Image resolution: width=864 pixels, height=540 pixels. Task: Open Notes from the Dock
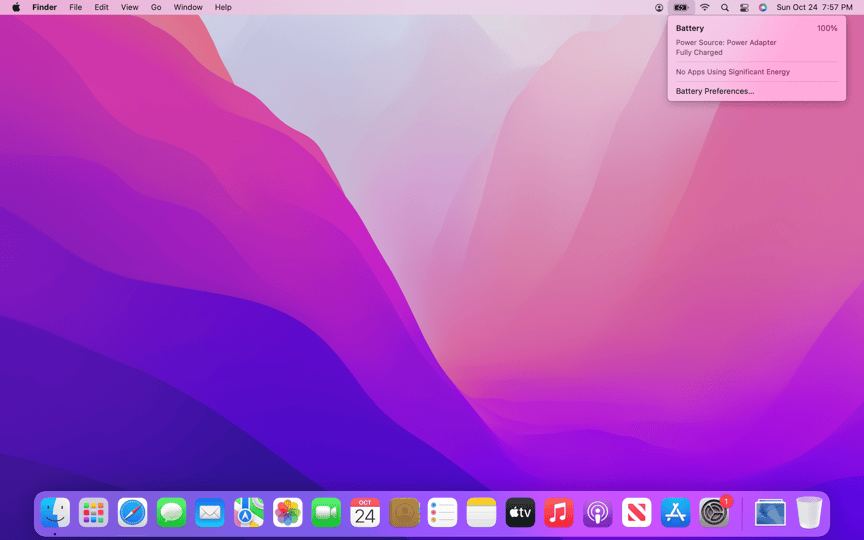[x=481, y=513]
